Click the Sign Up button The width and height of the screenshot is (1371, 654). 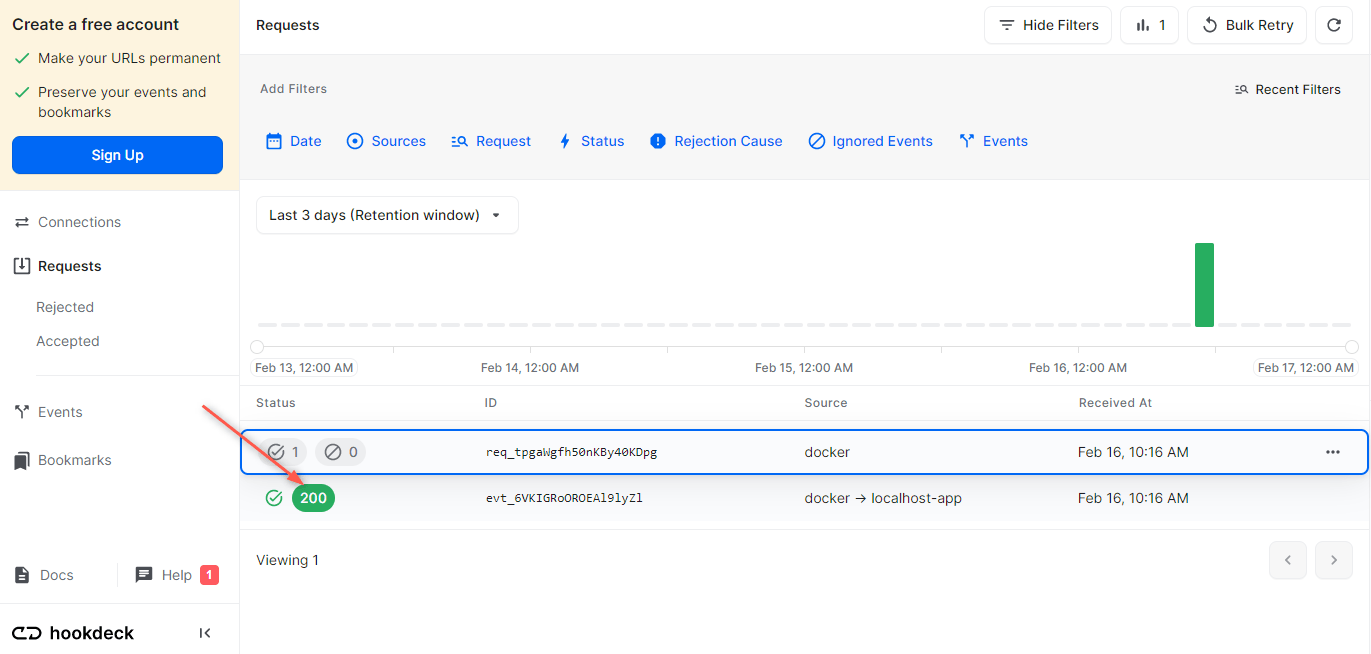117,155
